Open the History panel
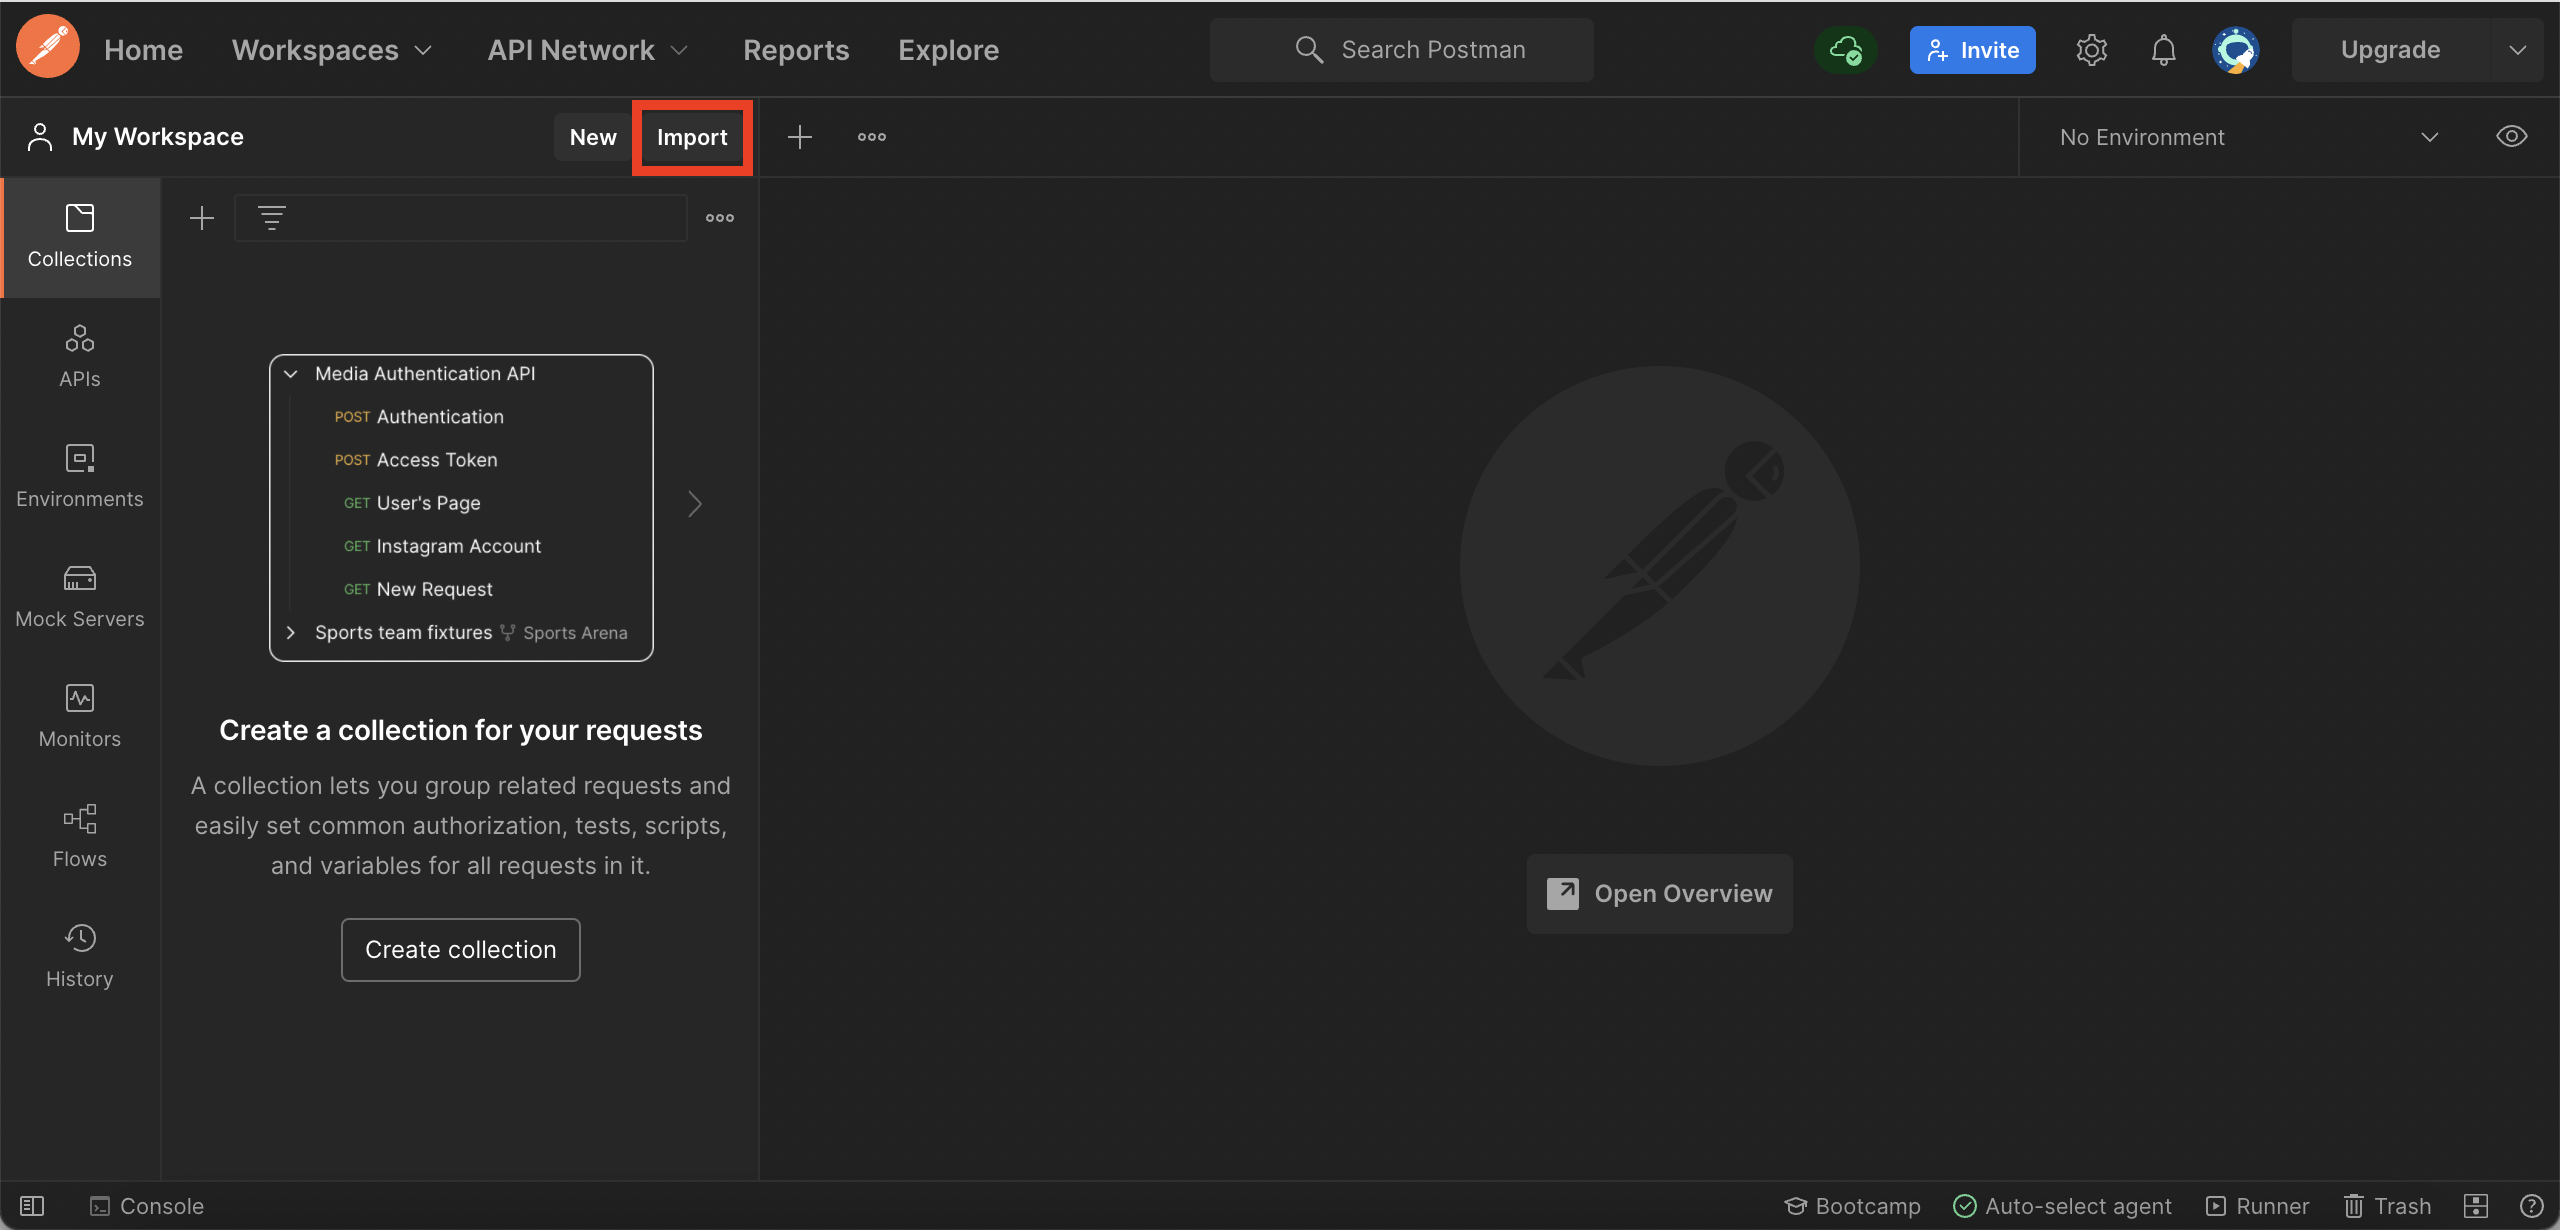 (x=79, y=955)
